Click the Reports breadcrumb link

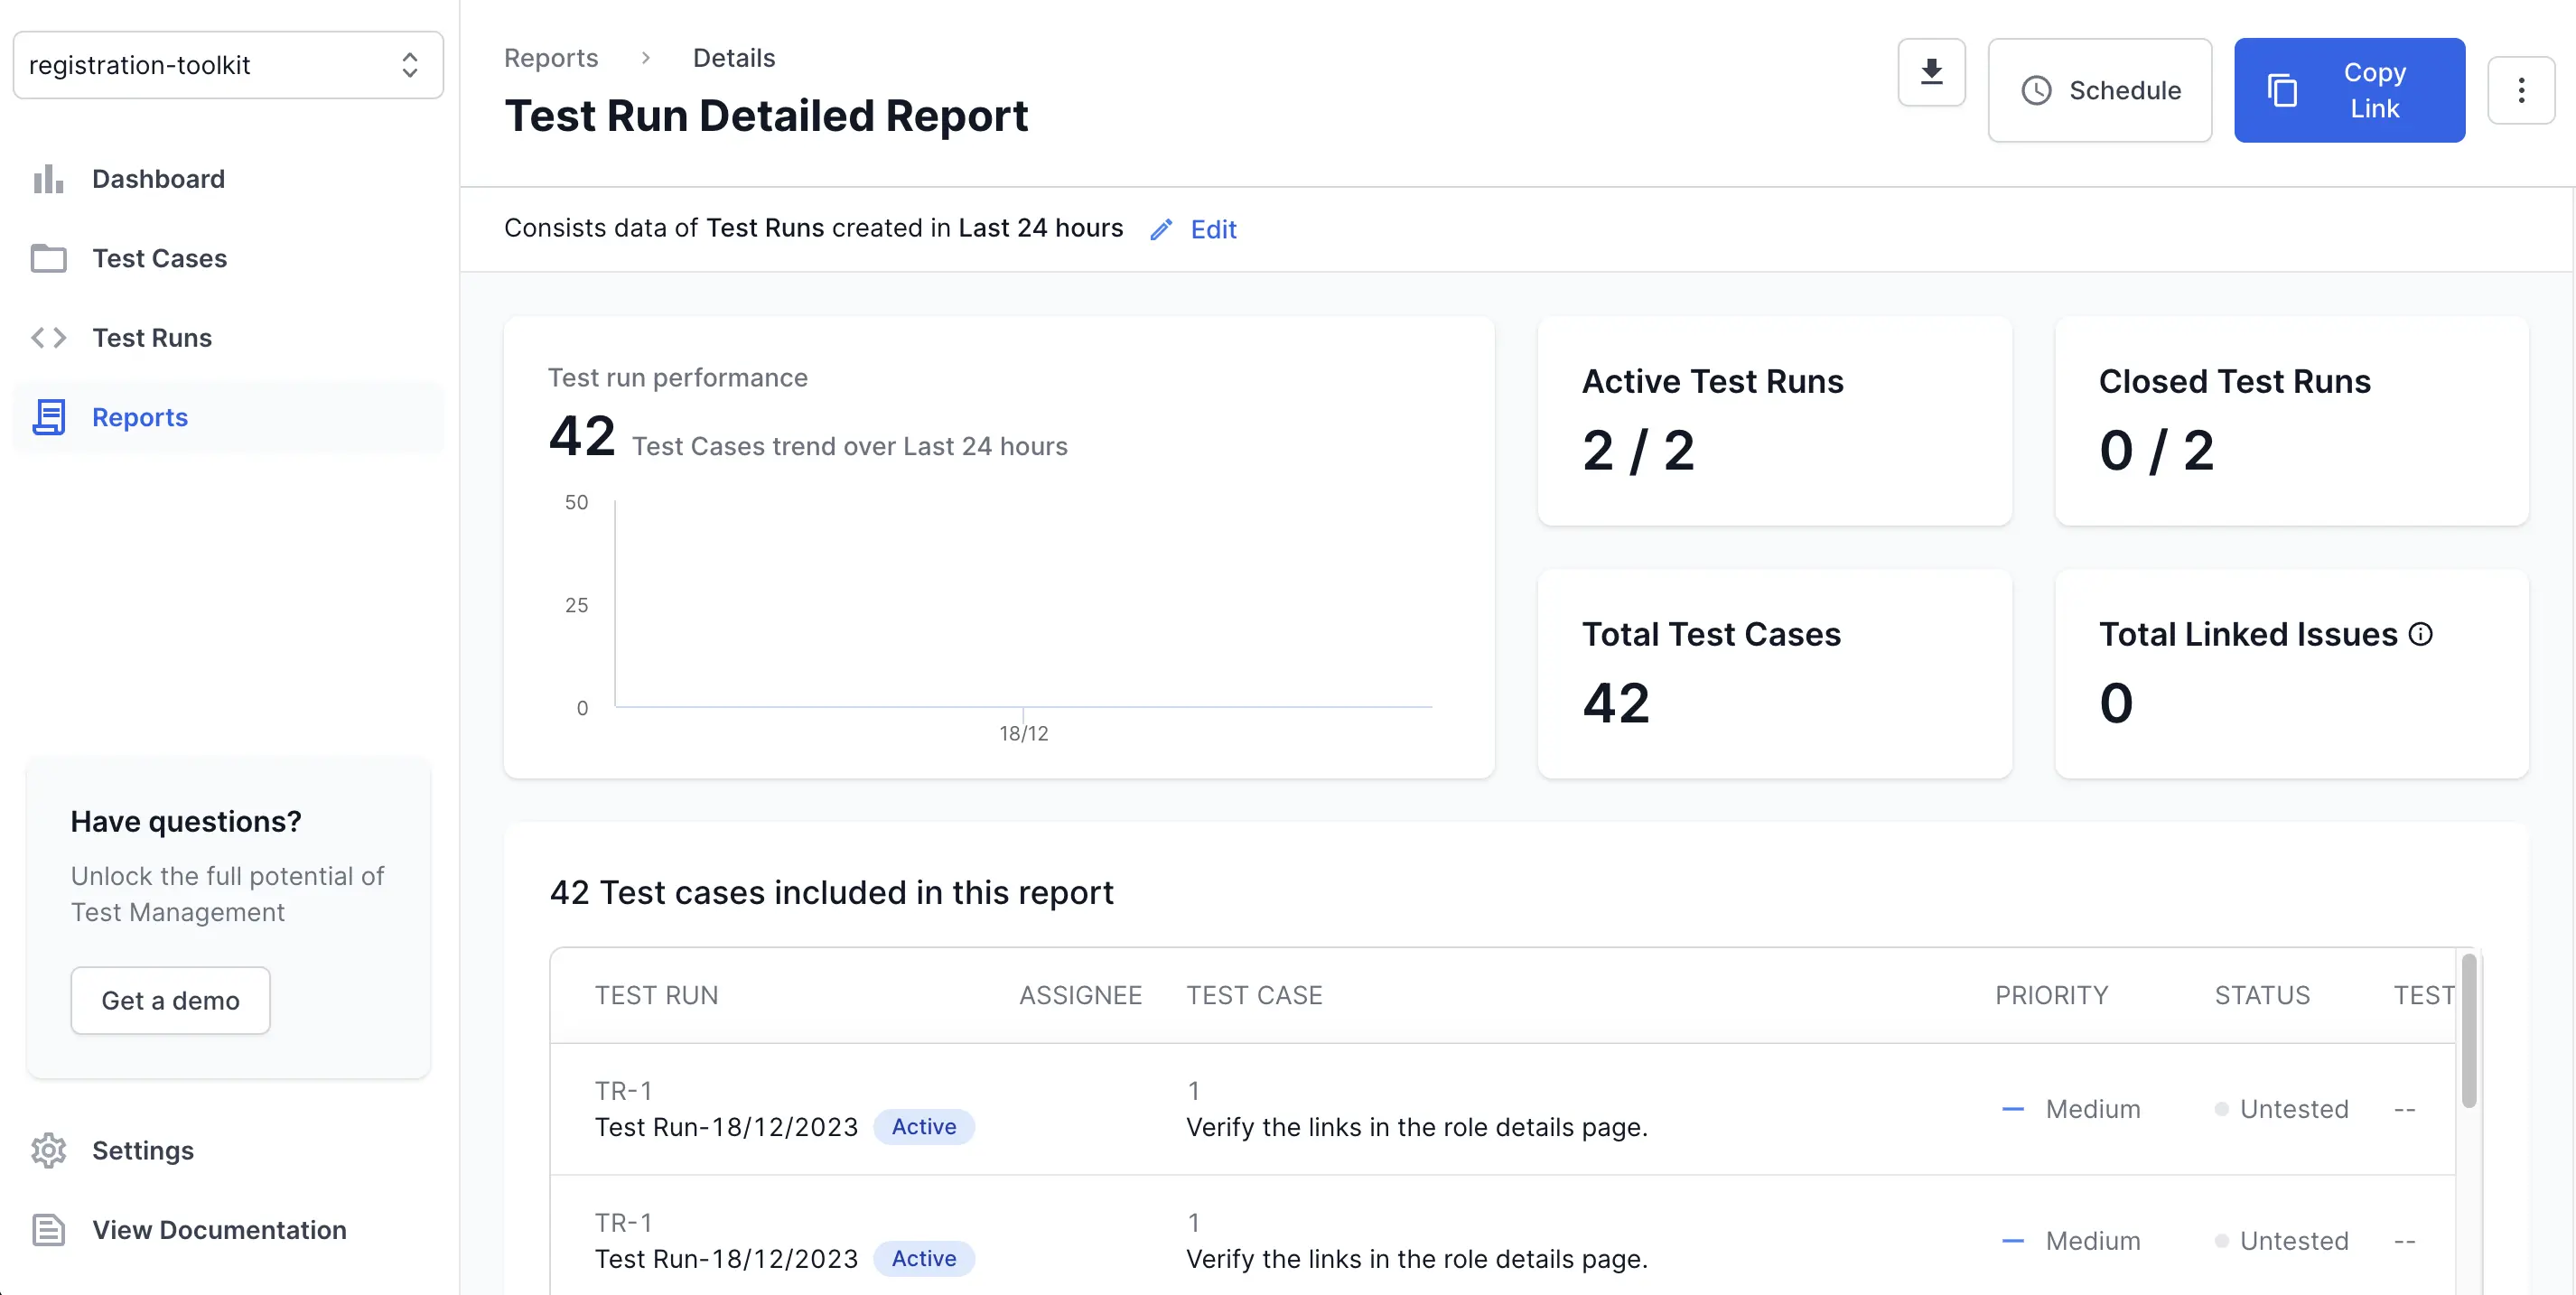tap(551, 58)
